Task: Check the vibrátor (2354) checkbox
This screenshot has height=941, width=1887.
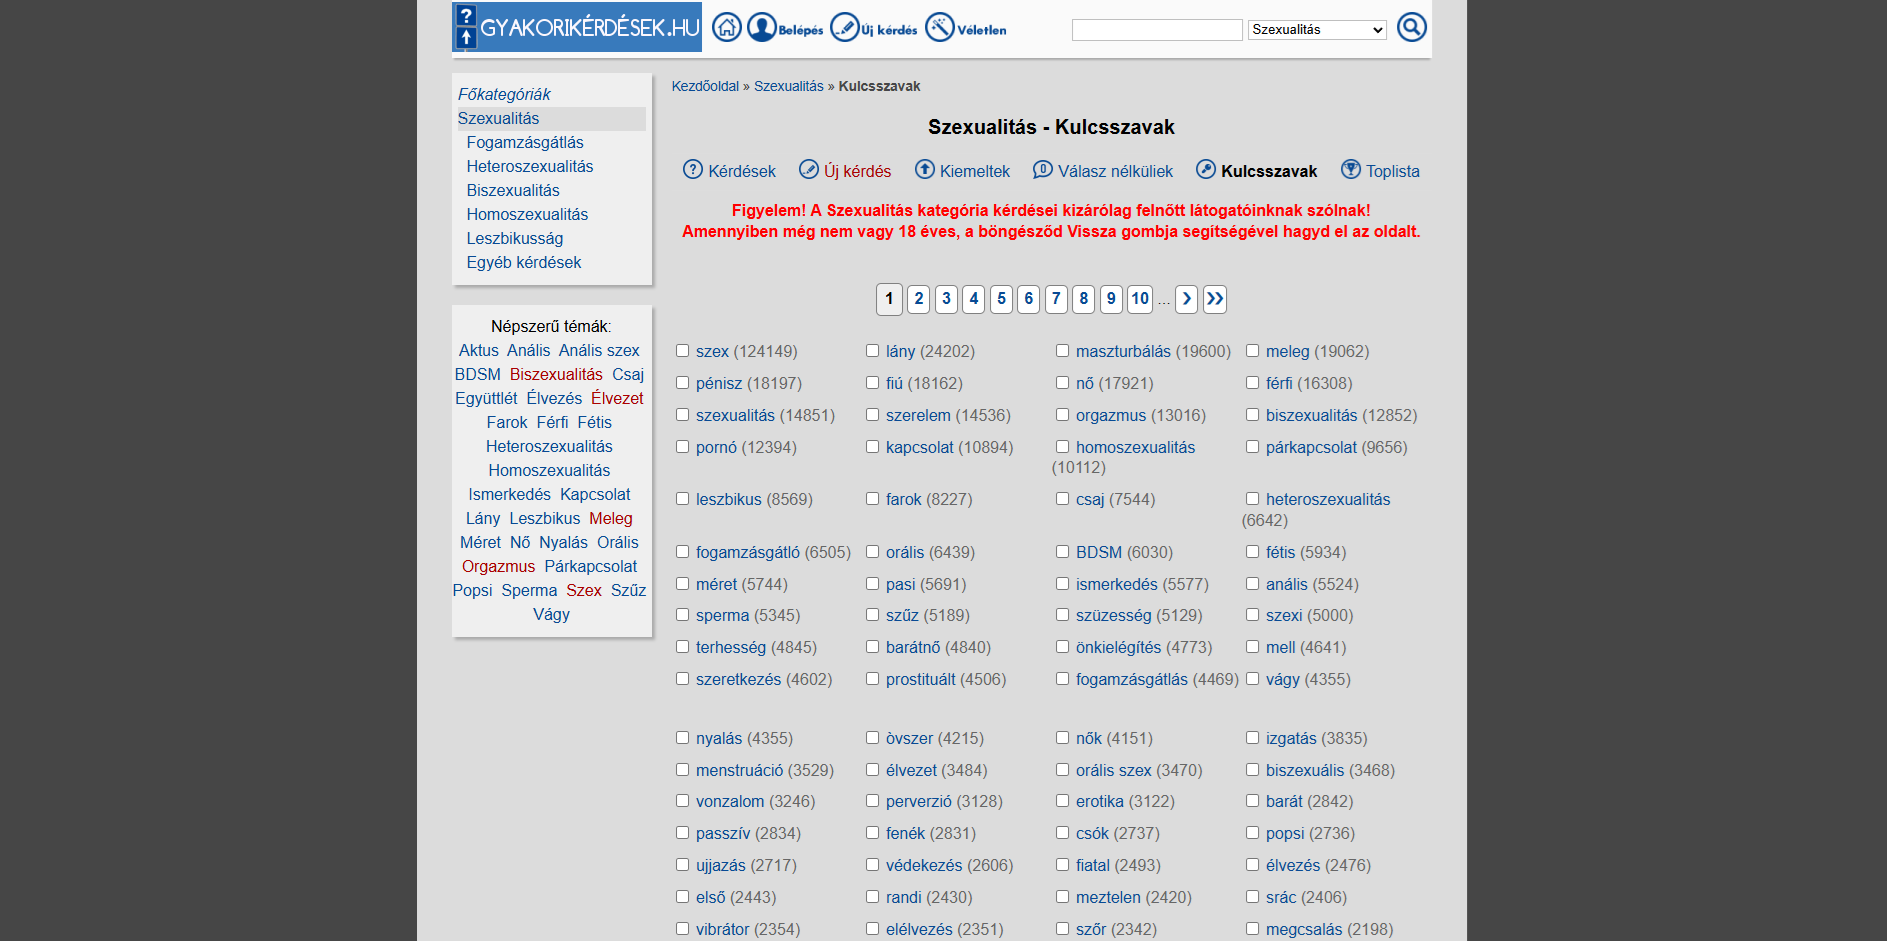Action: [682, 929]
